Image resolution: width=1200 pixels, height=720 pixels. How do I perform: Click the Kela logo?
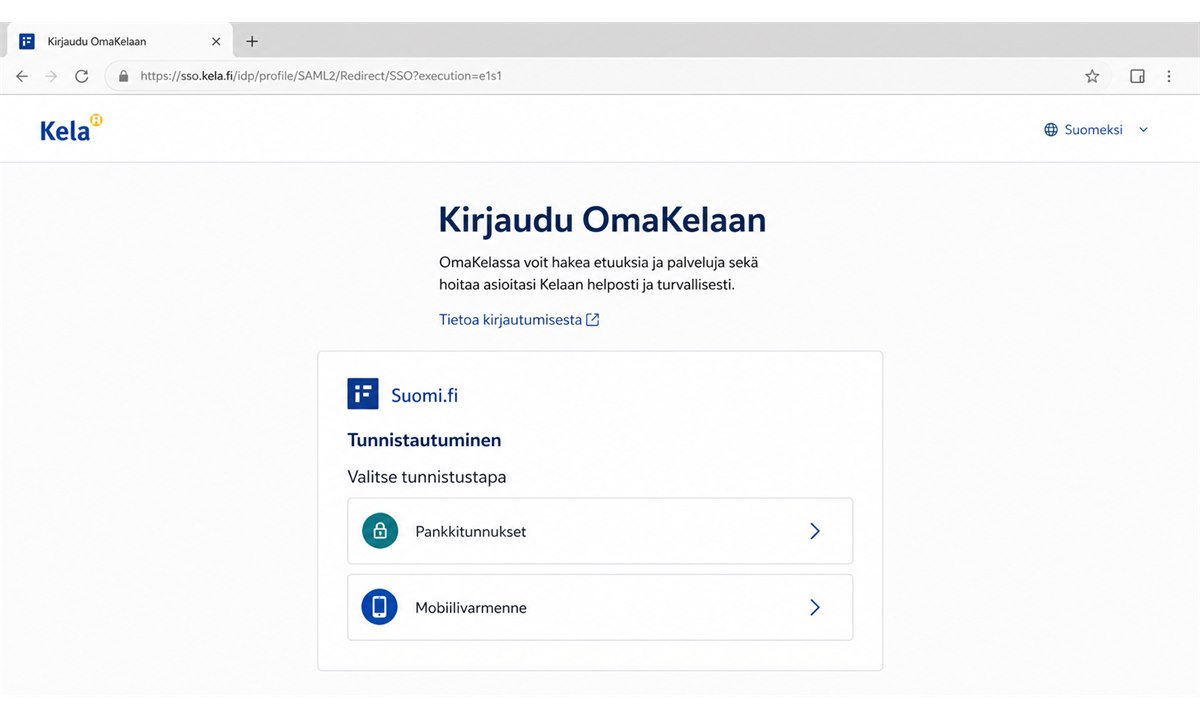(x=71, y=128)
